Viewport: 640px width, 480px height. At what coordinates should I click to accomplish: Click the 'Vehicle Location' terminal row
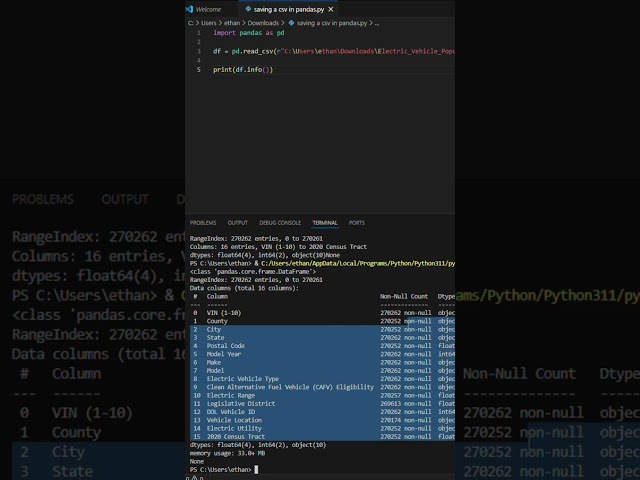tap(322, 420)
